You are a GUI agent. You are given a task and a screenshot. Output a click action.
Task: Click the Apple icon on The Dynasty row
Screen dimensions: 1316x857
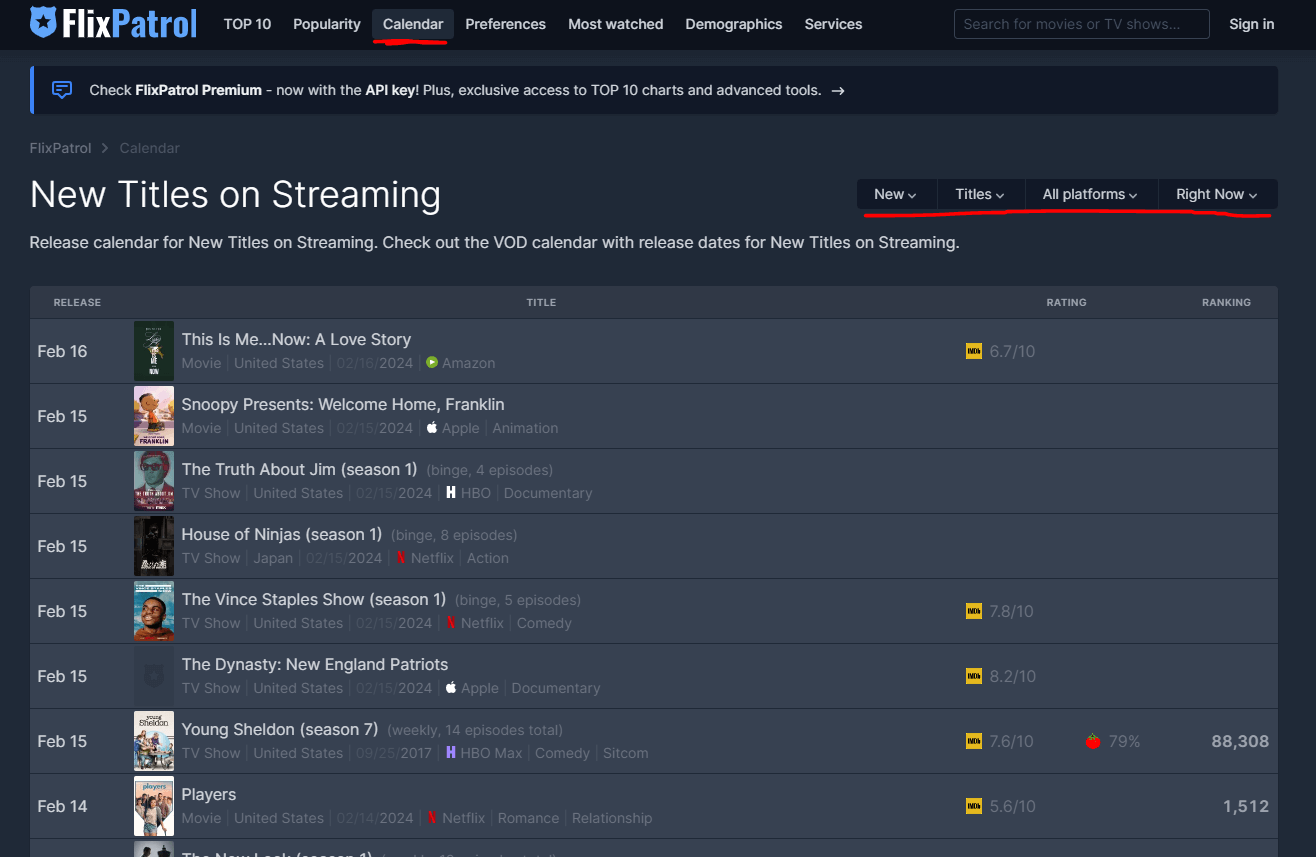pyautogui.click(x=451, y=688)
